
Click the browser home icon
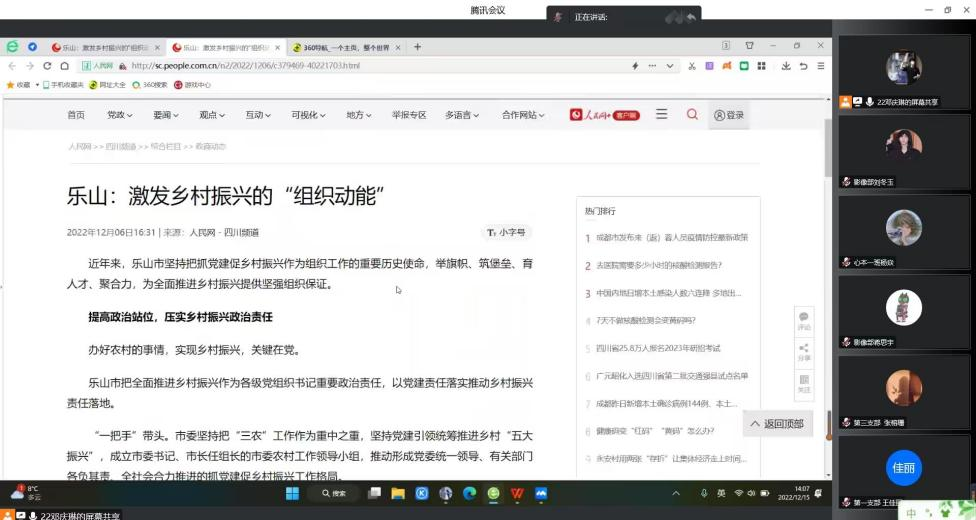(x=65, y=66)
